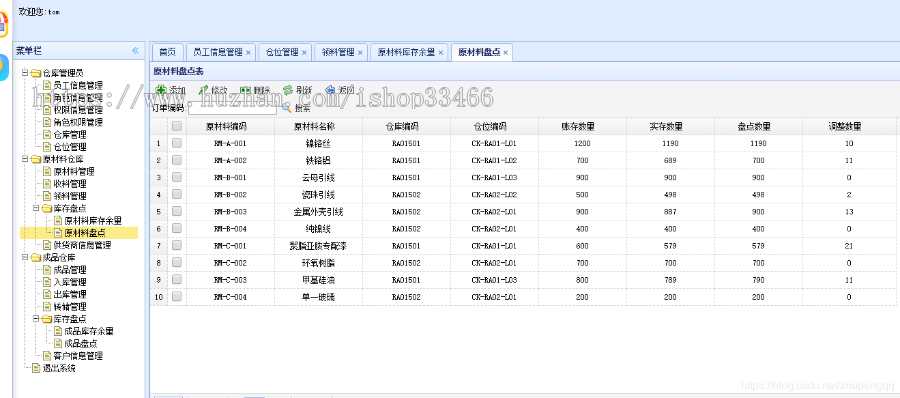Collapse the 仓库管理员 tree node

pos(25,73)
